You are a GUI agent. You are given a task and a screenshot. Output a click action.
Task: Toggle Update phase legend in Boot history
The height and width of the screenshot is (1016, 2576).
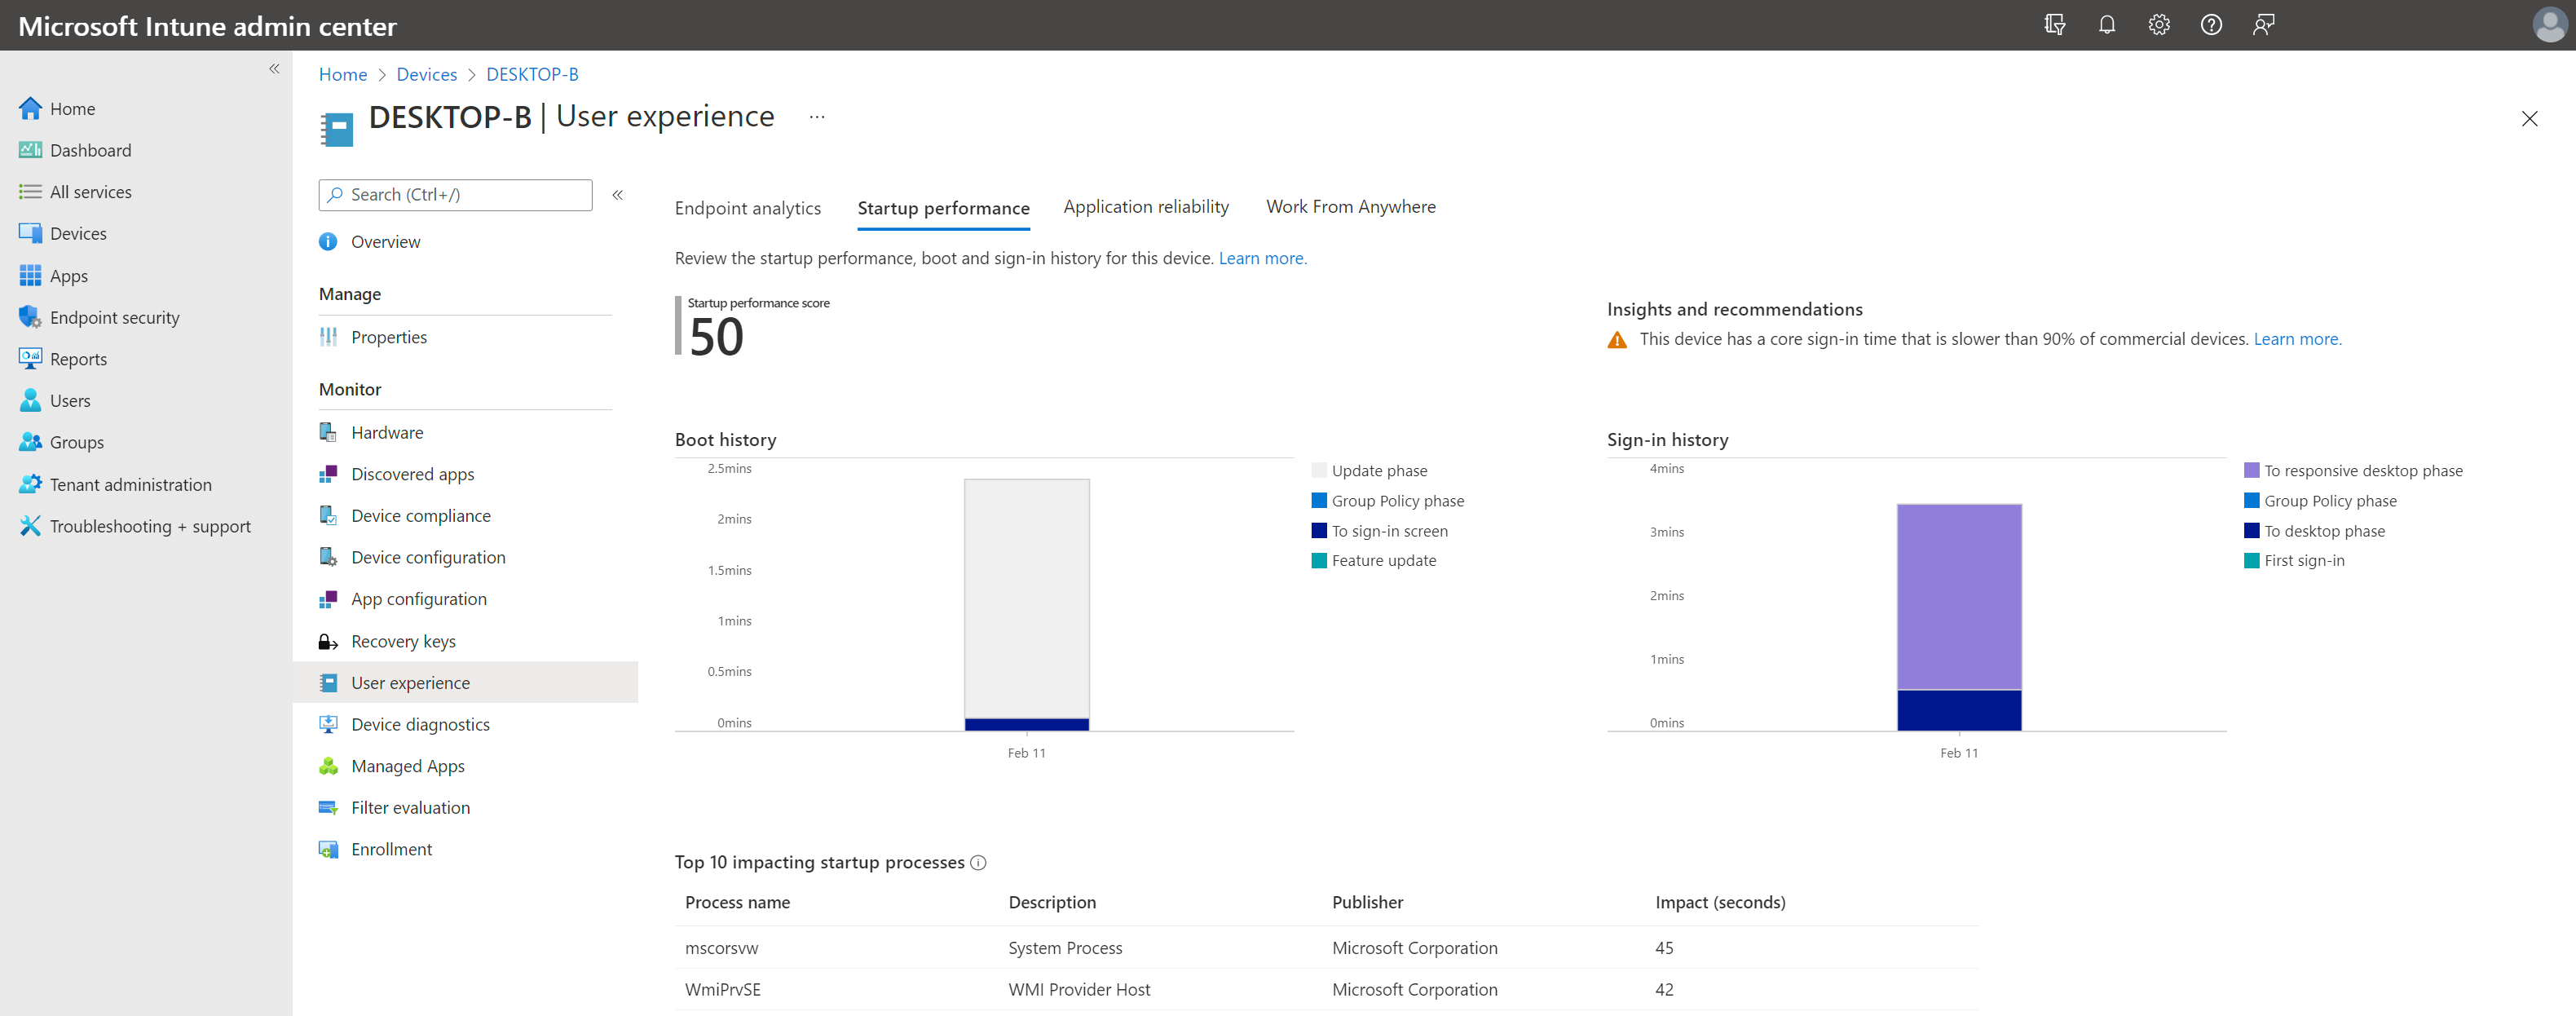[x=1378, y=471]
